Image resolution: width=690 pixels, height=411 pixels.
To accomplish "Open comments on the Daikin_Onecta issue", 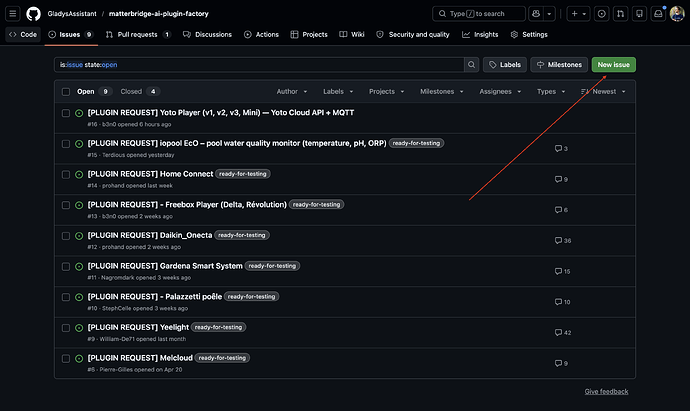I will [563, 241].
